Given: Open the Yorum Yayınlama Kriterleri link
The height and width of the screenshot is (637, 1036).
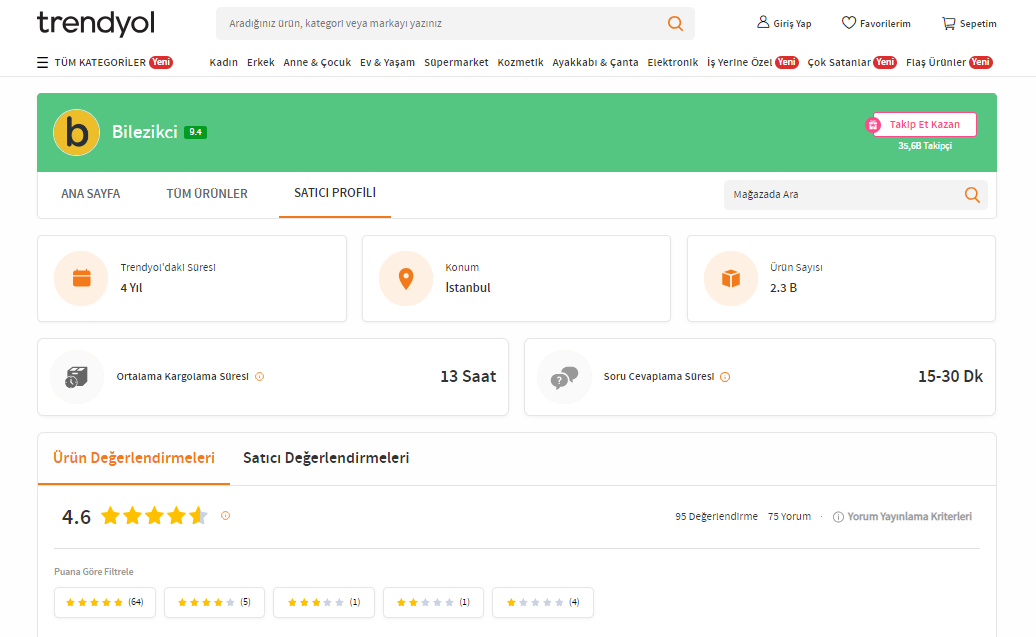Looking at the screenshot, I should pyautogui.click(x=910, y=517).
